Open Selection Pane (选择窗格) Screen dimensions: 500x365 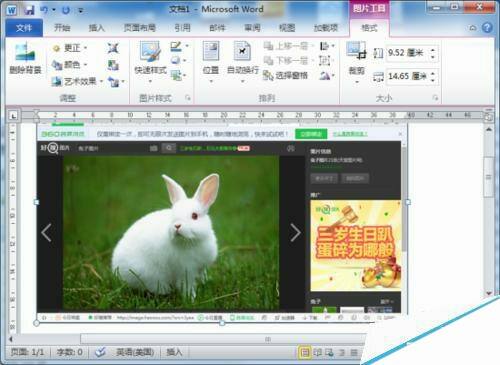(286, 76)
